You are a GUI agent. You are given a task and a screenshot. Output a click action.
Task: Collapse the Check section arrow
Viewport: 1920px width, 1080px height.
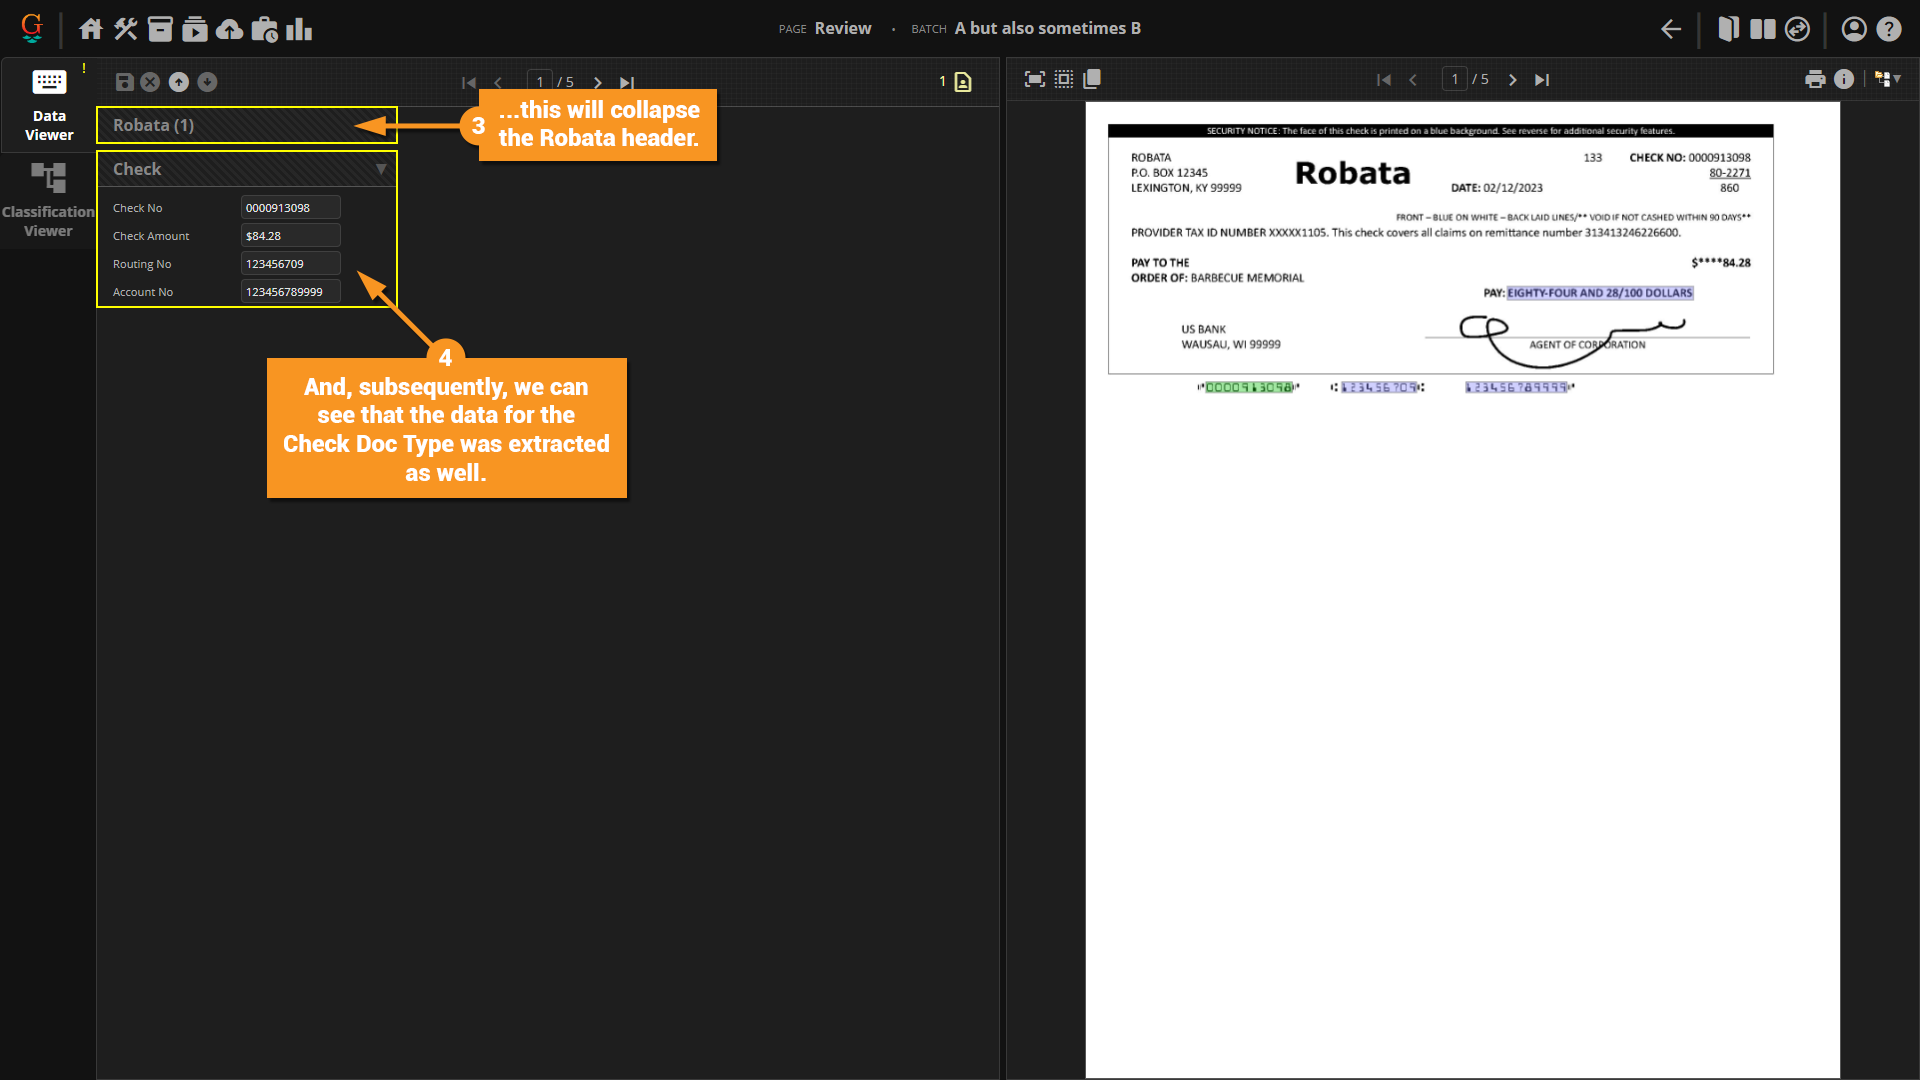click(x=381, y=169)
